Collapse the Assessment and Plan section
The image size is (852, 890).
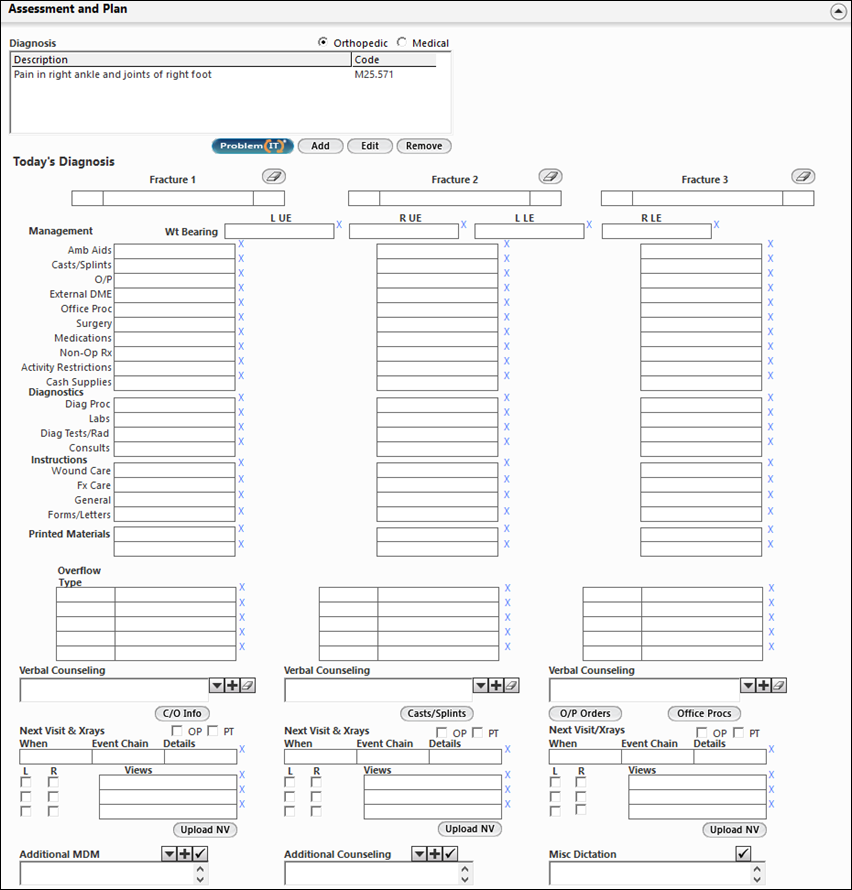coord(838,11)
